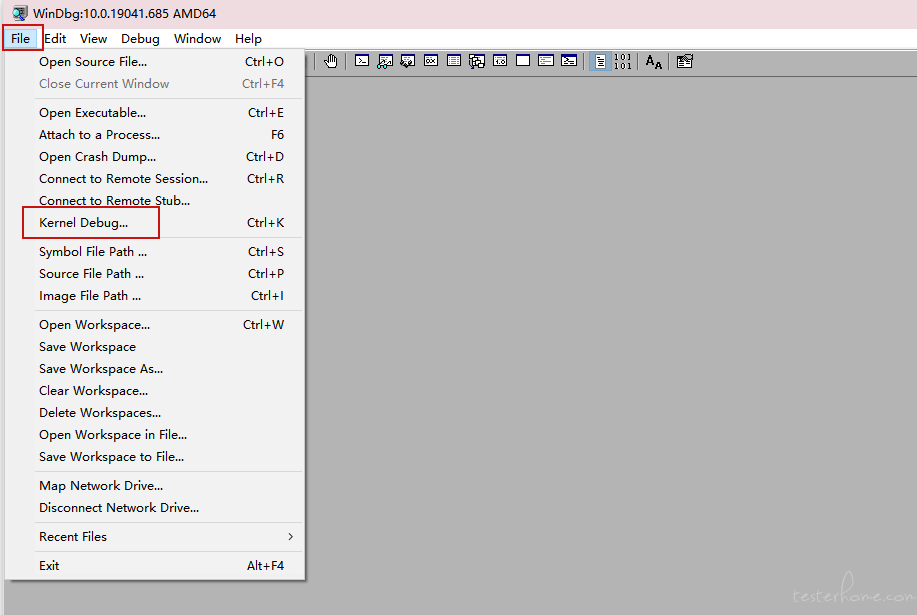Choose Clear Workspace
The image size is (917, 615).
click(155, 391)
